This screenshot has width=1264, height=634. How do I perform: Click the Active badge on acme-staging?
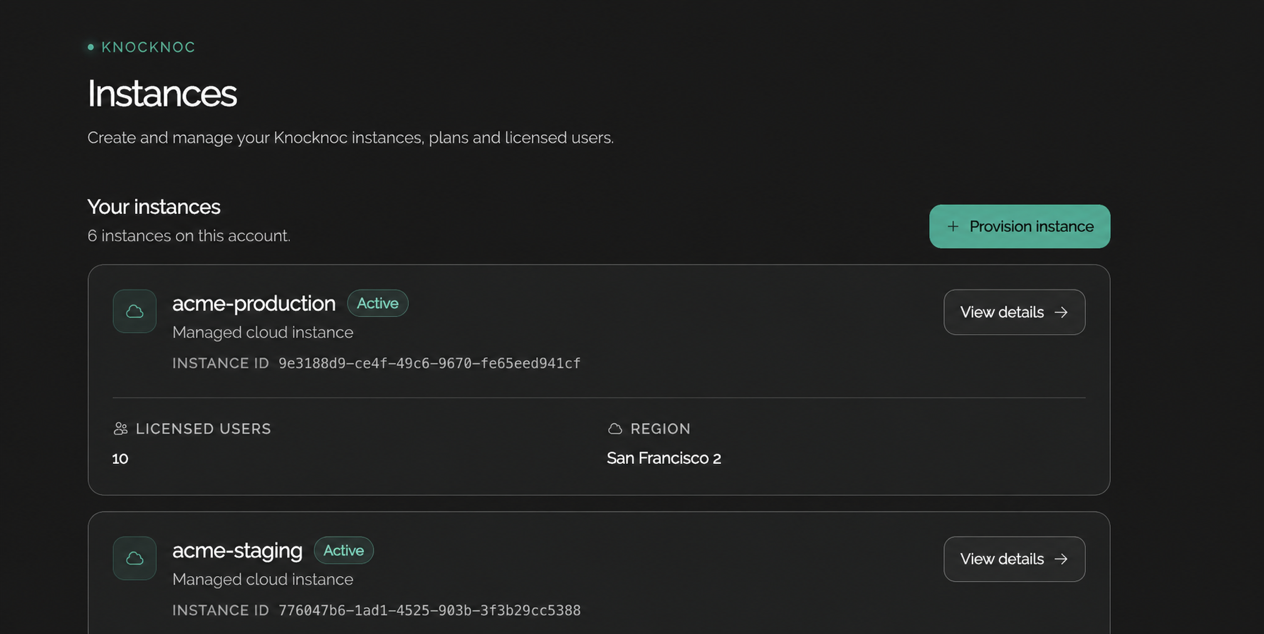click(344, 550)
